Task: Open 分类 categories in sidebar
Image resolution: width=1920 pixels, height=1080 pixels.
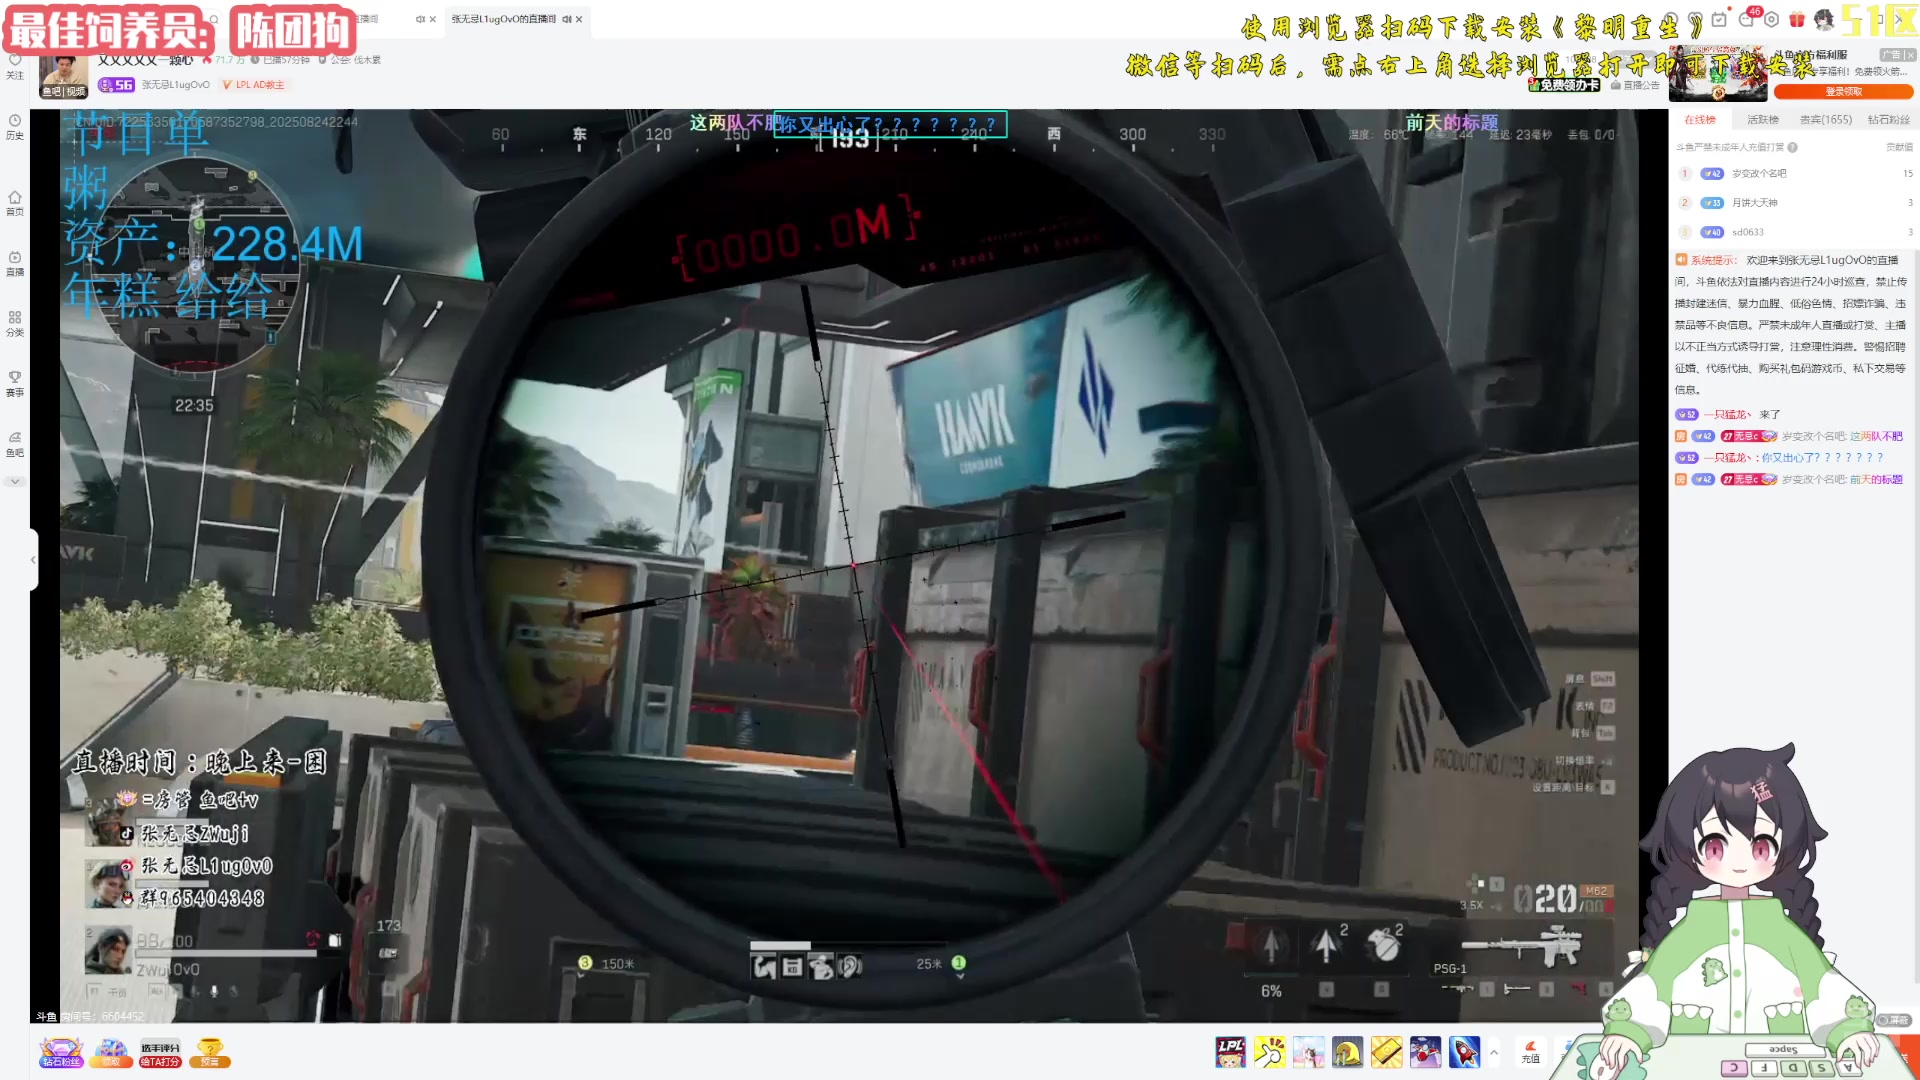Action: [15, 324]
